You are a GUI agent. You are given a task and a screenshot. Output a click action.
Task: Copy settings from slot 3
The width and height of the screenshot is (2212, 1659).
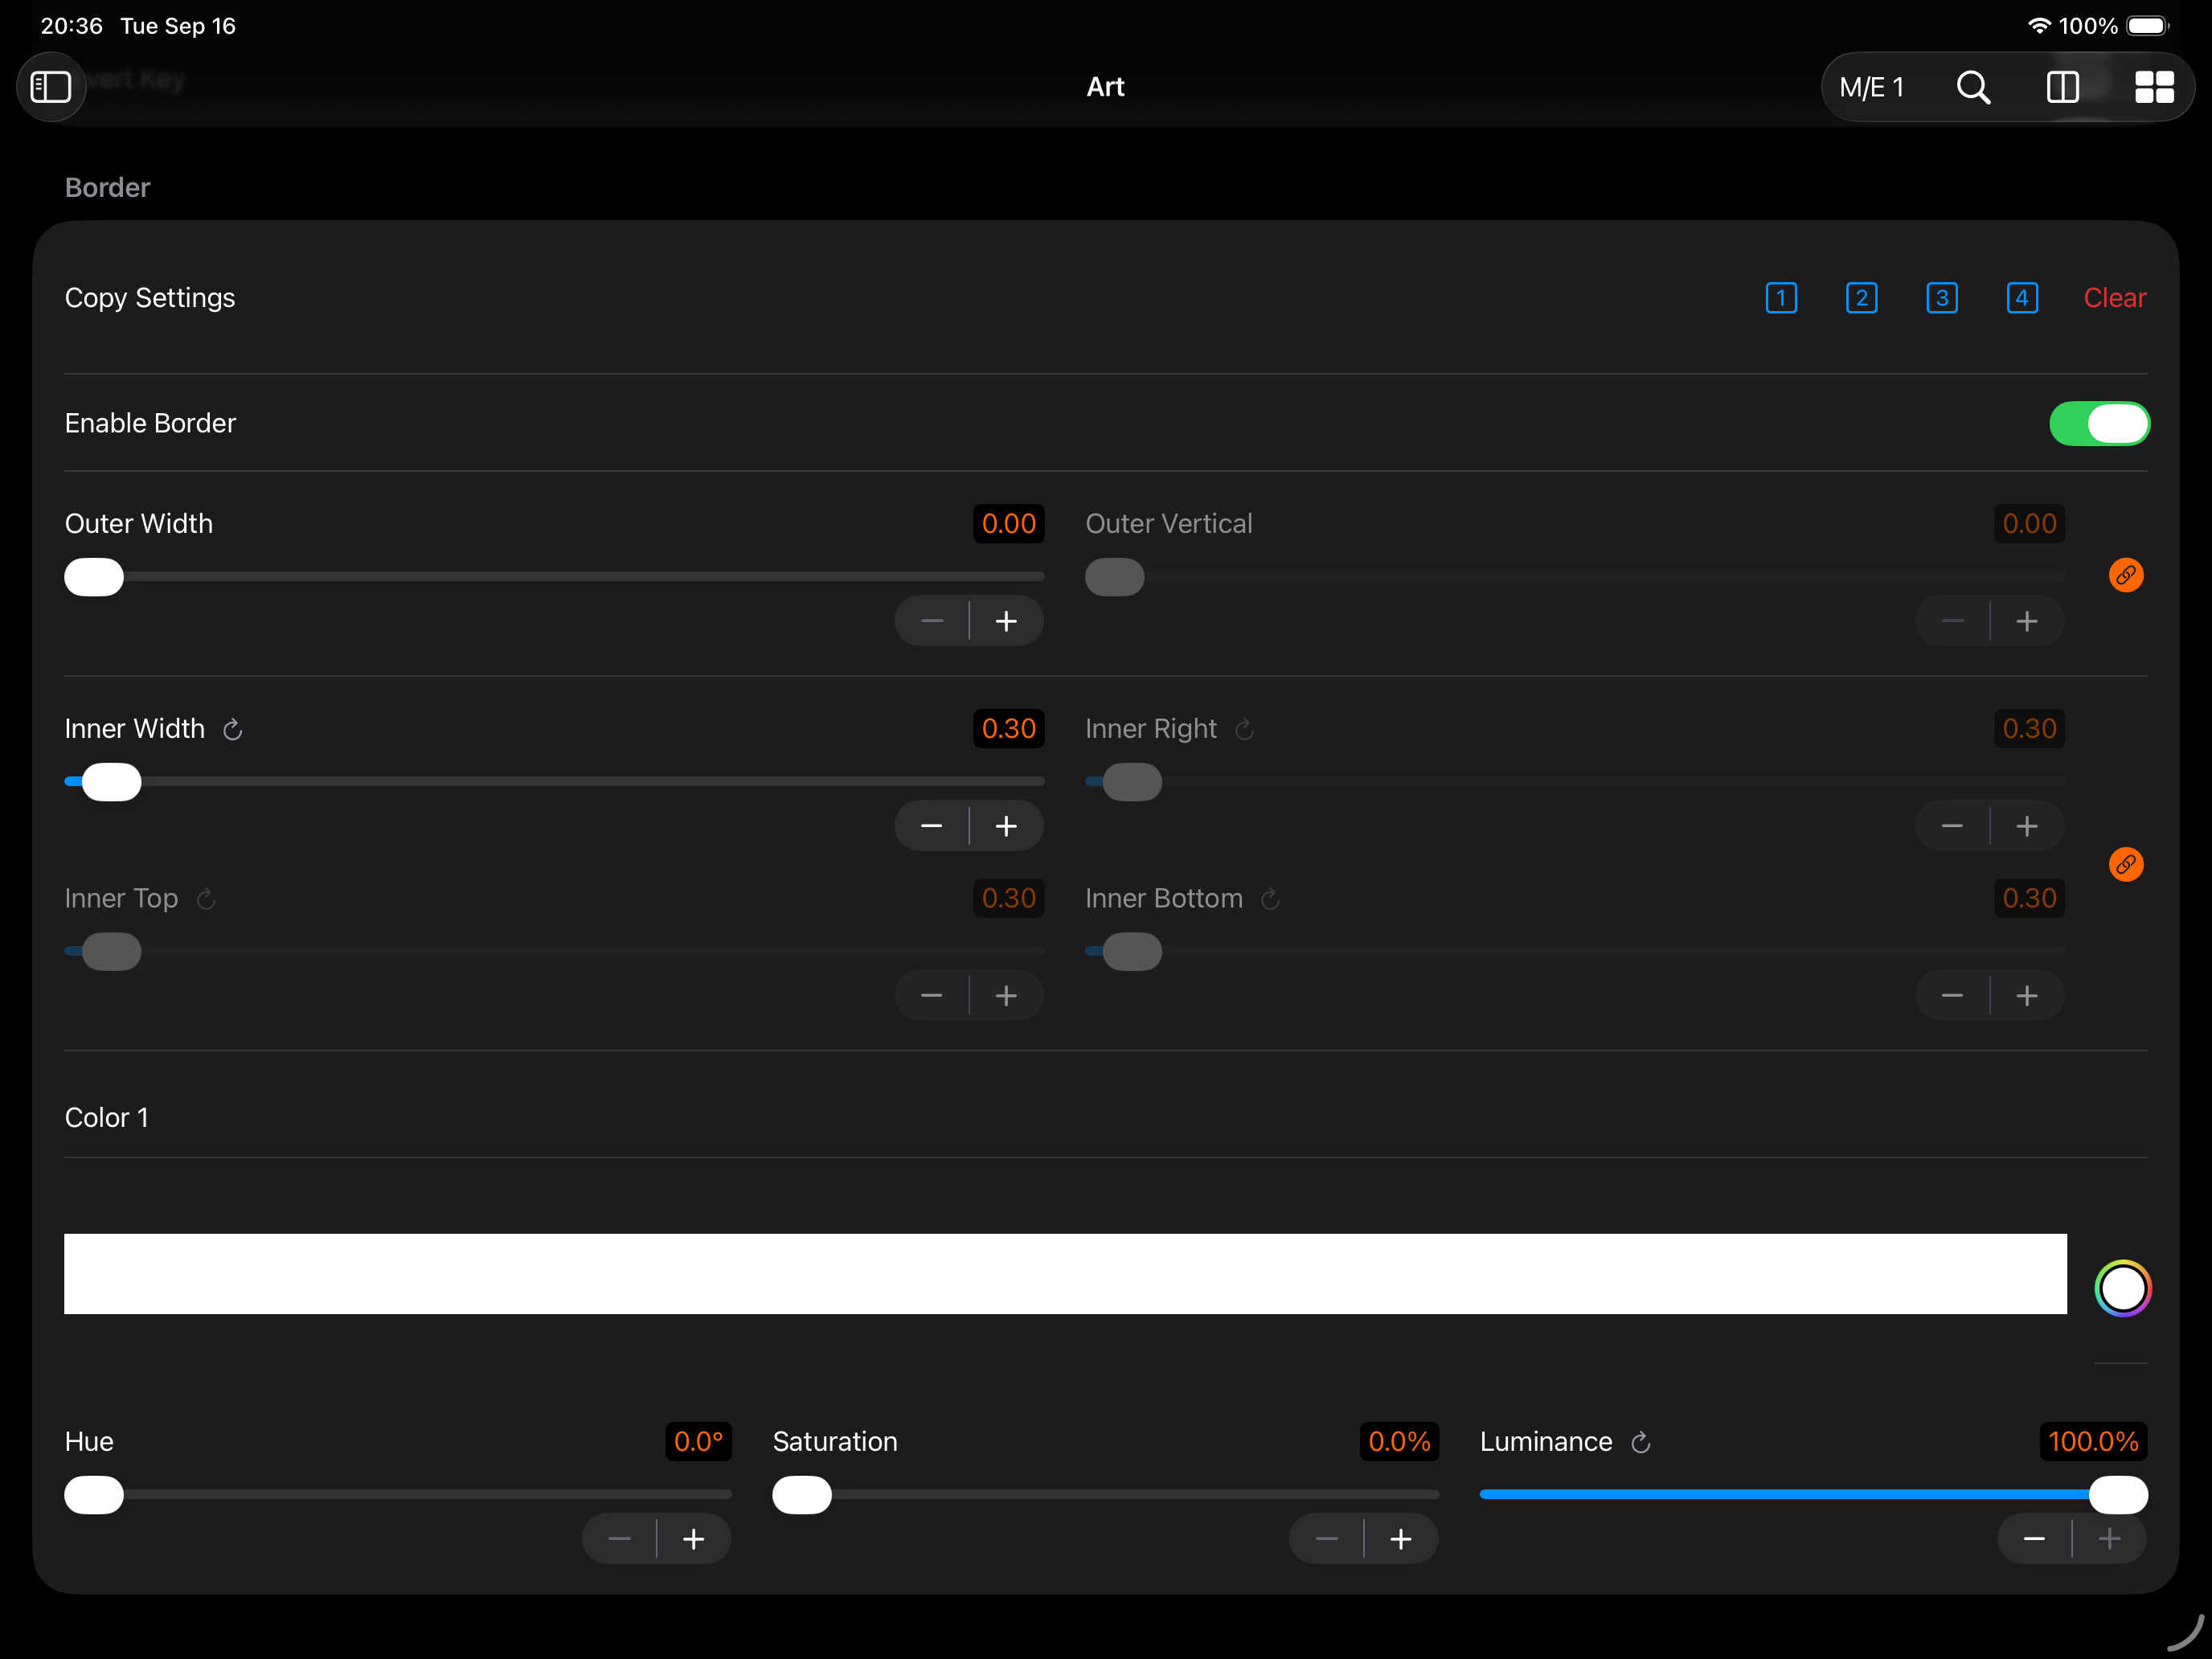1941,298
